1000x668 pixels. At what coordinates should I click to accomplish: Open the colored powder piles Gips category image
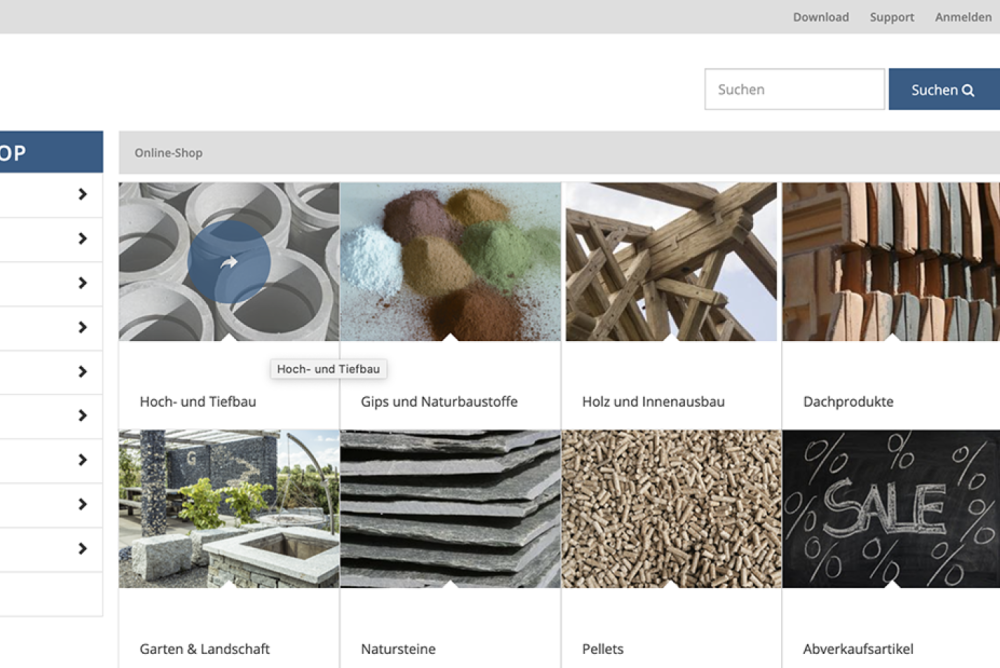point(450,261)
